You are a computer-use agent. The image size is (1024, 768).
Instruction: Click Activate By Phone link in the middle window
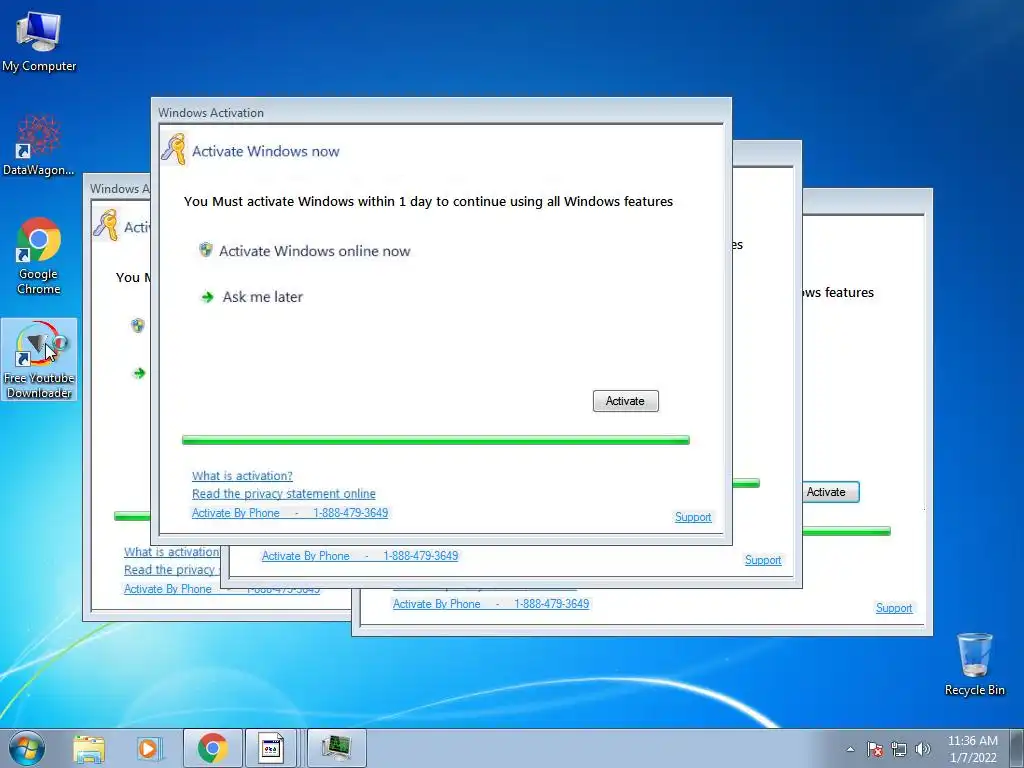360,556
